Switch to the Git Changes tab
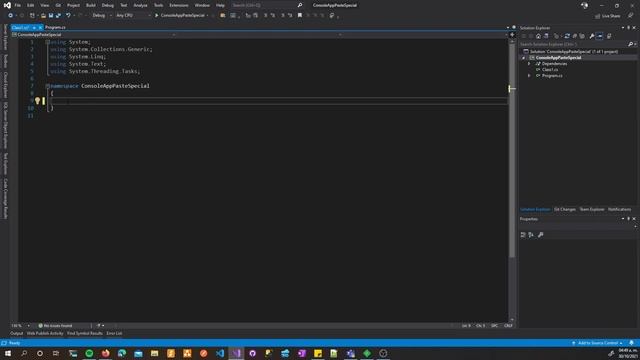This screenshot has width=640, height=360. 565,209
